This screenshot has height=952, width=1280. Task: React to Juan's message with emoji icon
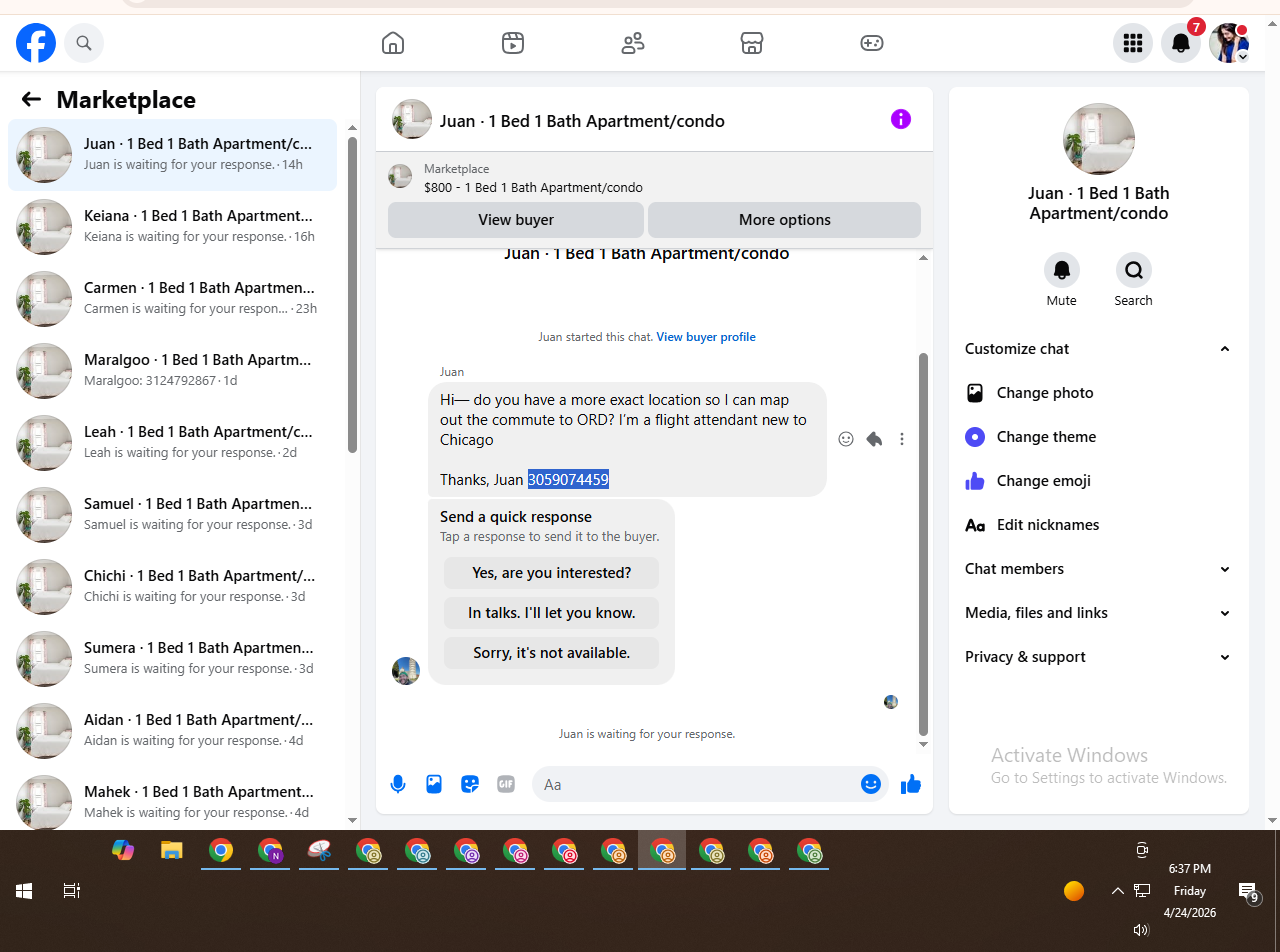[846, 439]
